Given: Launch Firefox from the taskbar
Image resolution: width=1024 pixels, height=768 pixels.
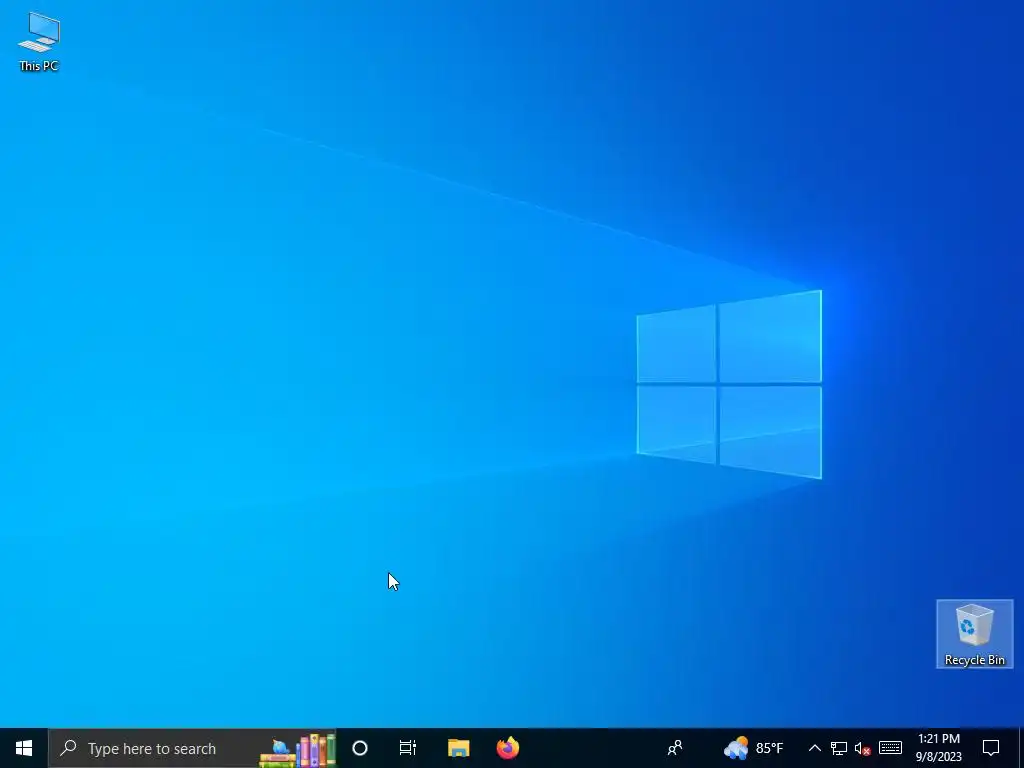Looking at the screenshot, I should [508, 748].
